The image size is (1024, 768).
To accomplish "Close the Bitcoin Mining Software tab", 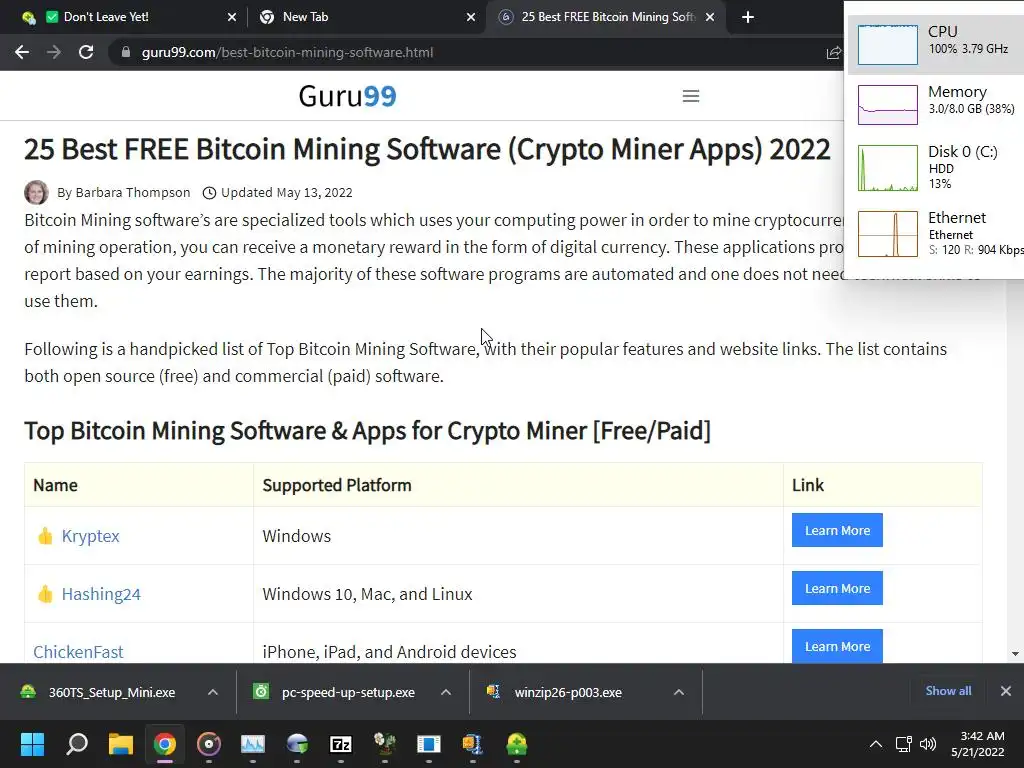I will (x=710, y=18).
